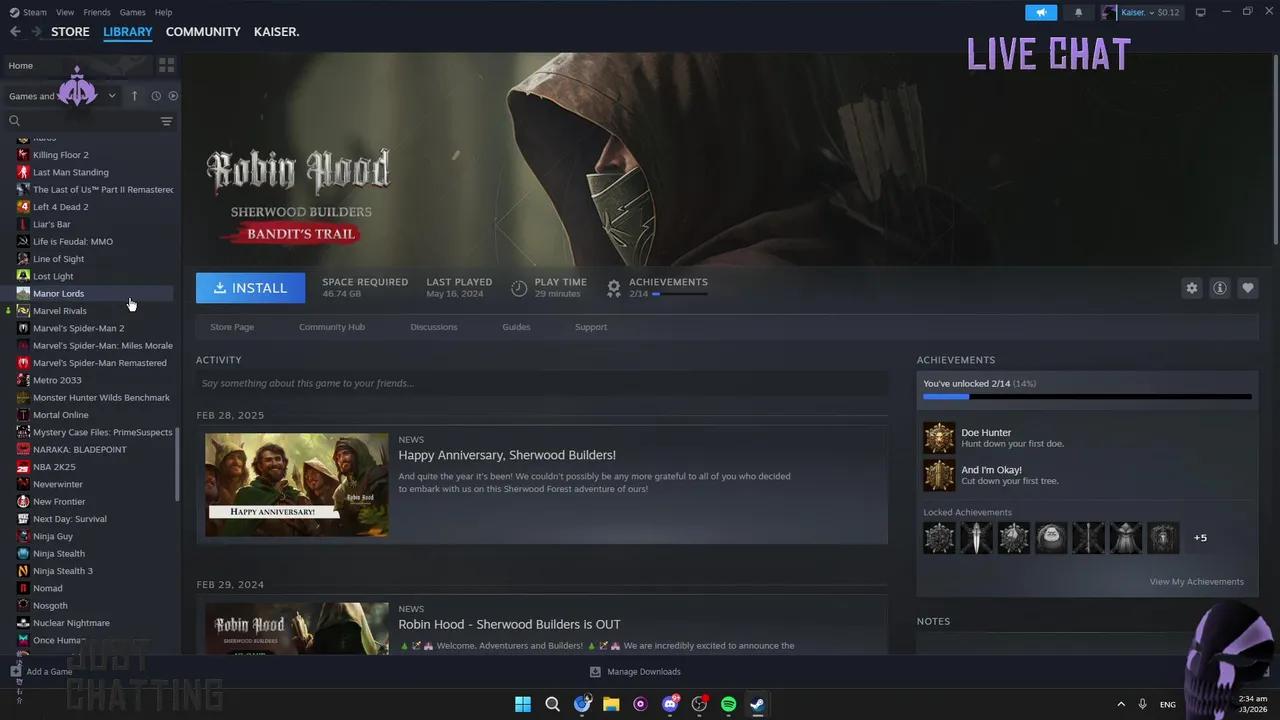Open the notifications bell
The width and height of the screenshot is (1280, 720).
click(x=1078, y=12)
